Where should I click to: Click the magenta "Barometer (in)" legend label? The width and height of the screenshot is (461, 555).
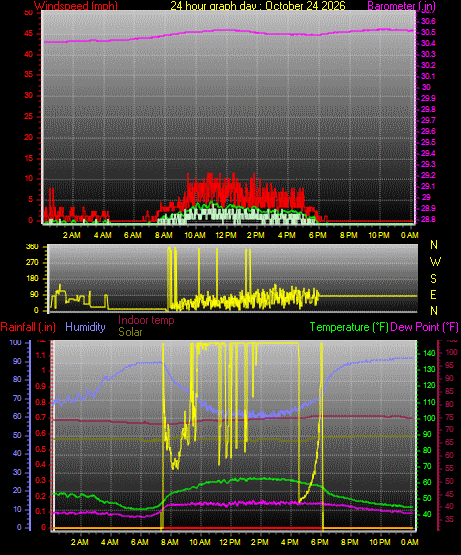(x=402, y=6)
